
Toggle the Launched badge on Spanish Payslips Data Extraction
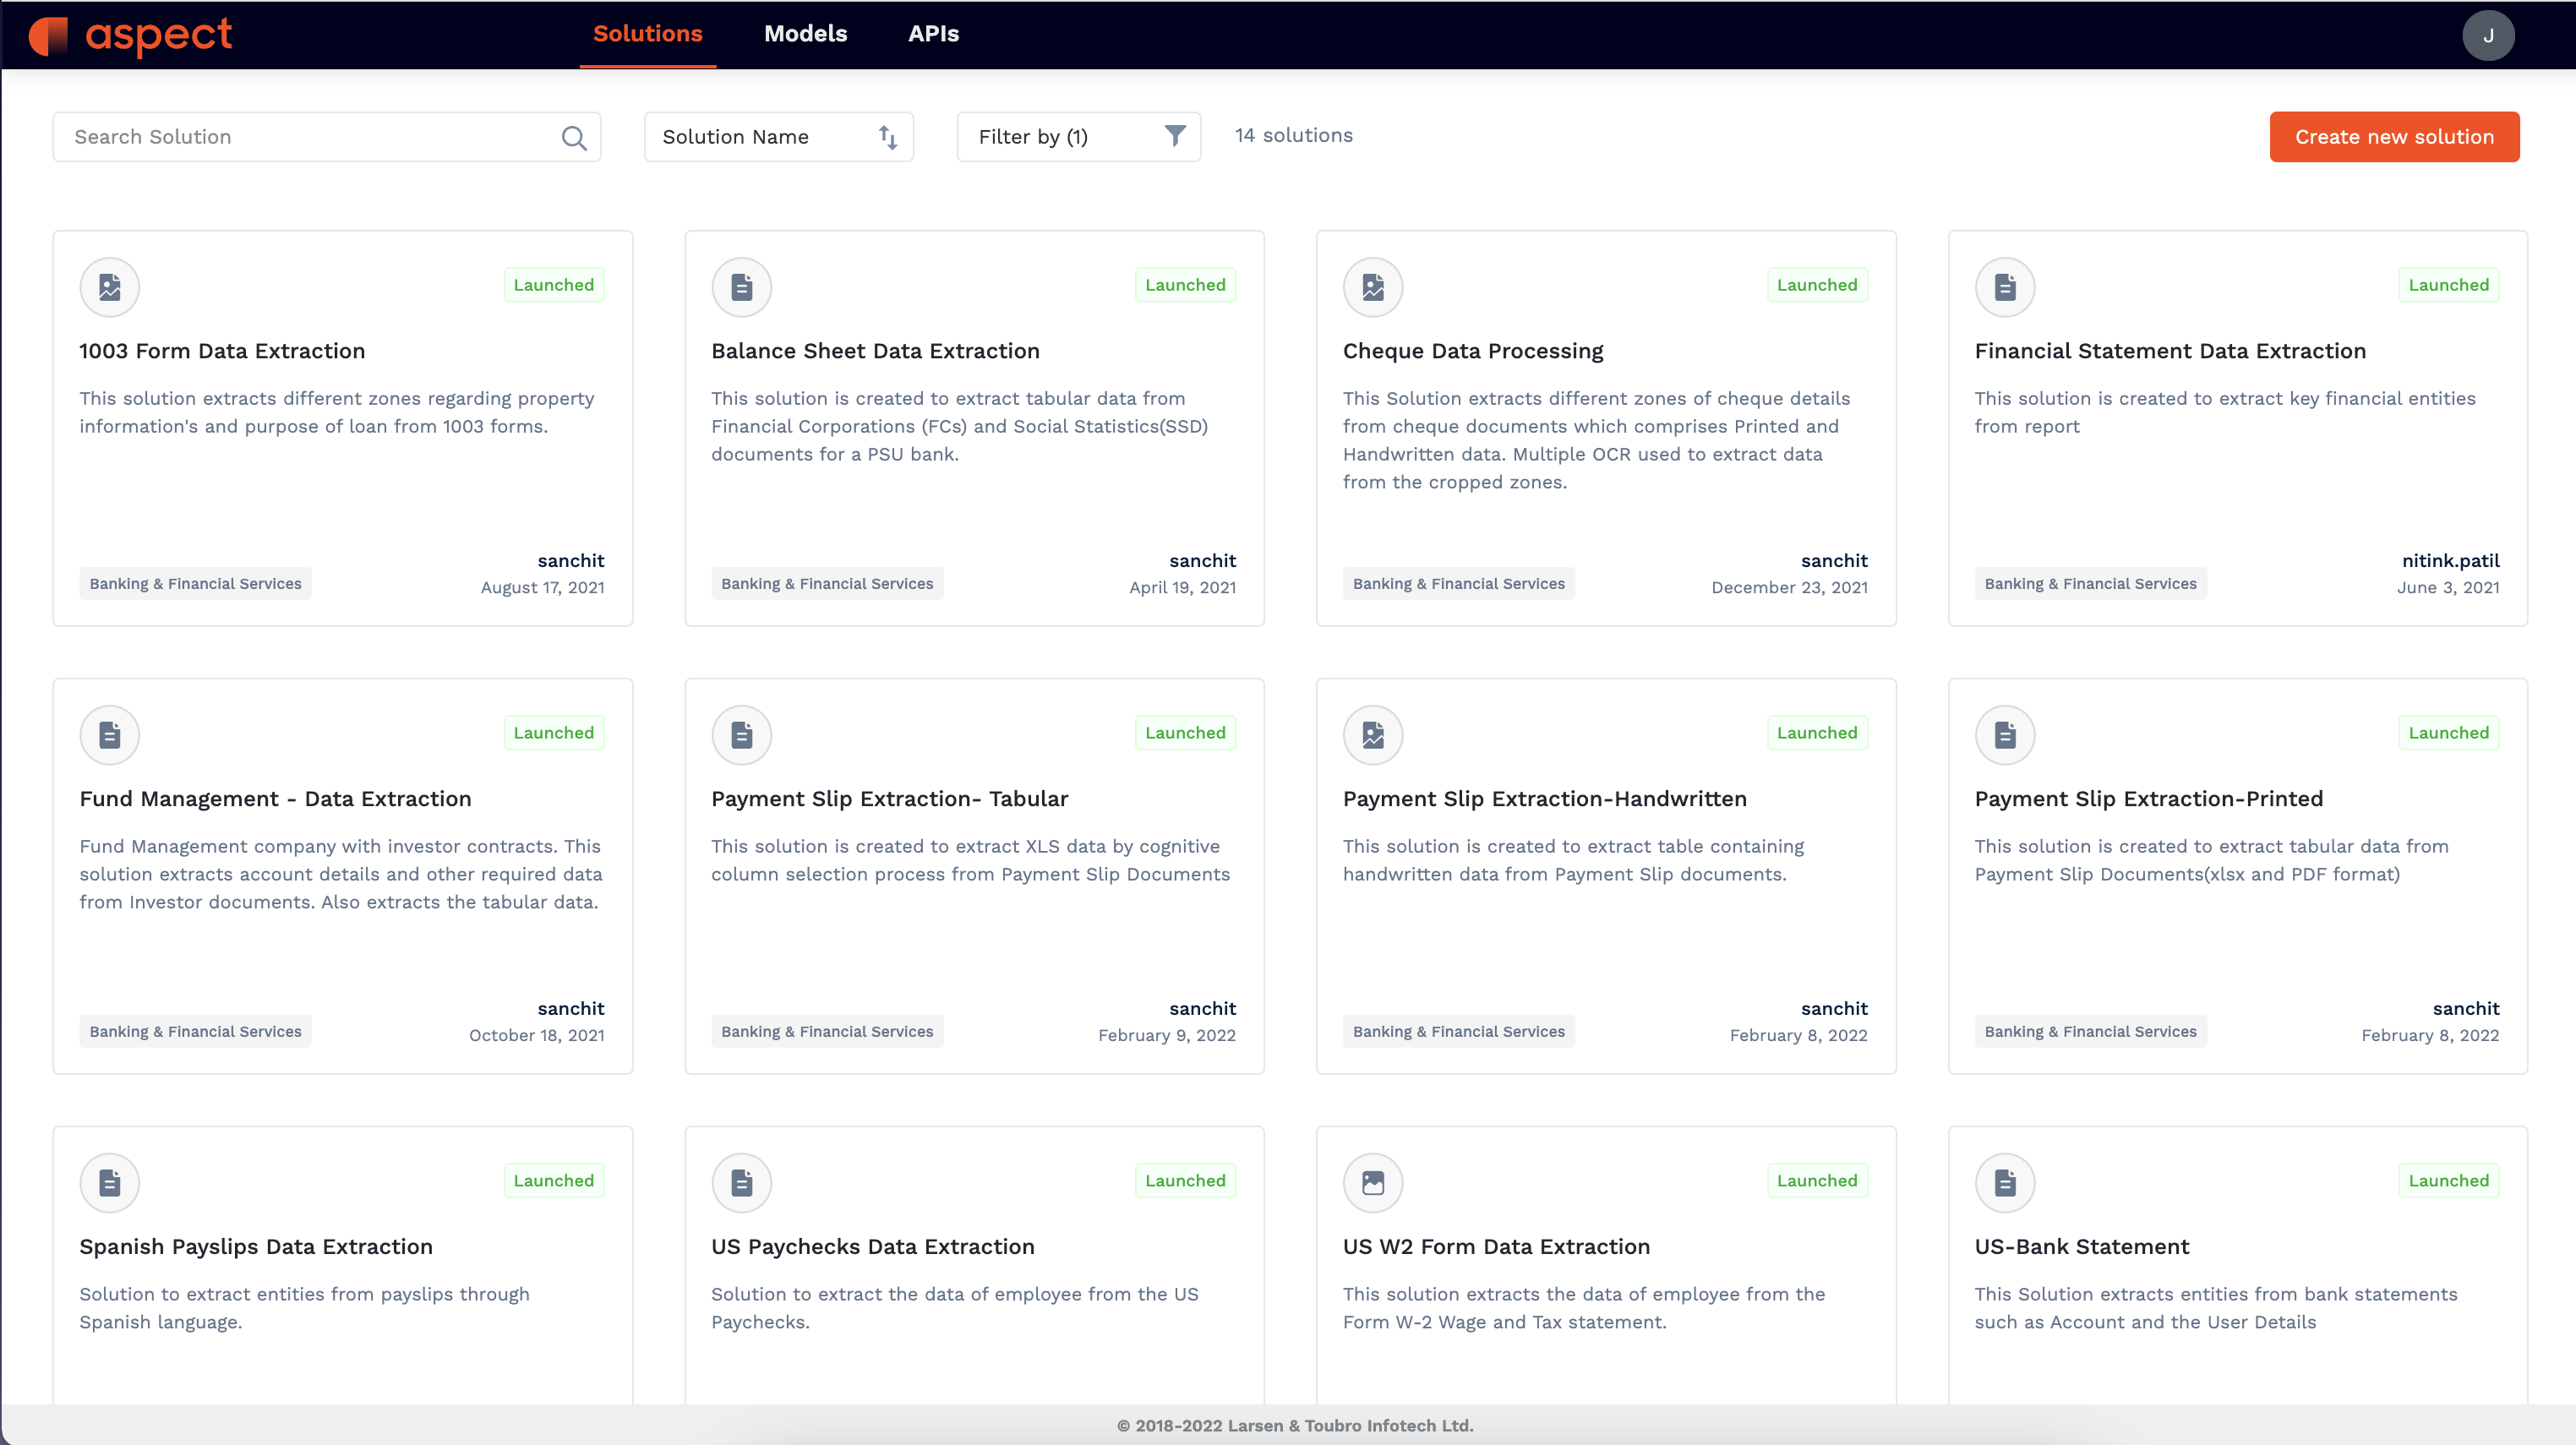pos(554,1180)
